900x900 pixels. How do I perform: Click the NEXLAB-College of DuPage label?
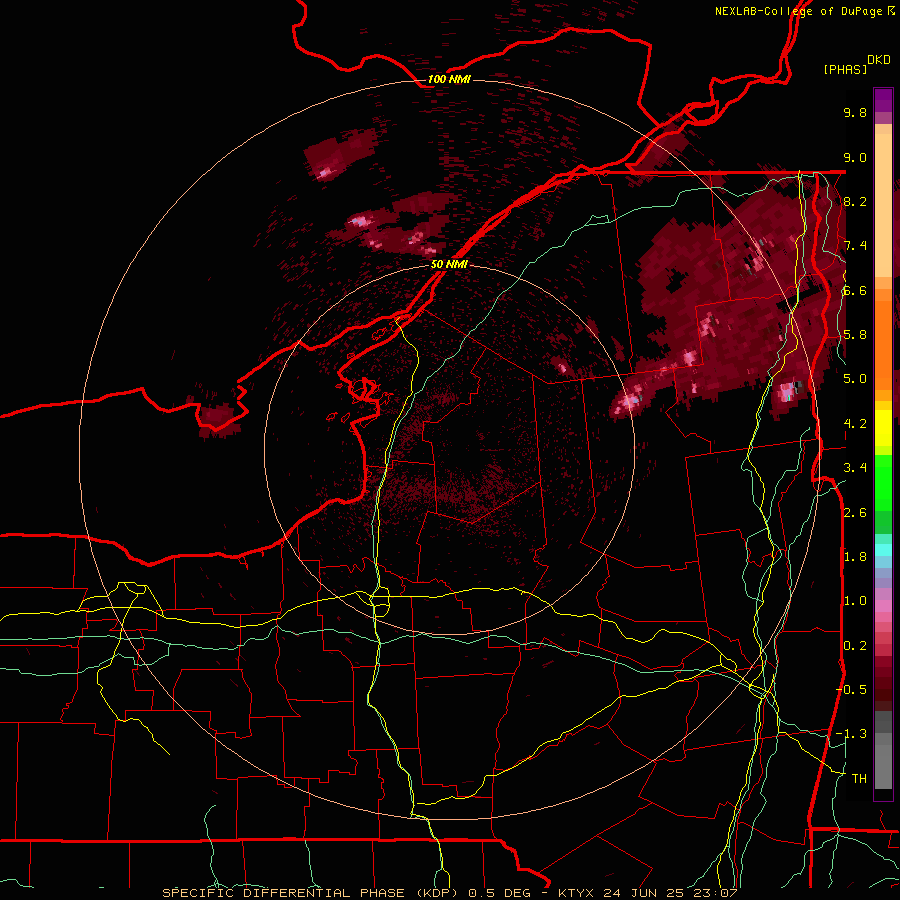[799, 11]
